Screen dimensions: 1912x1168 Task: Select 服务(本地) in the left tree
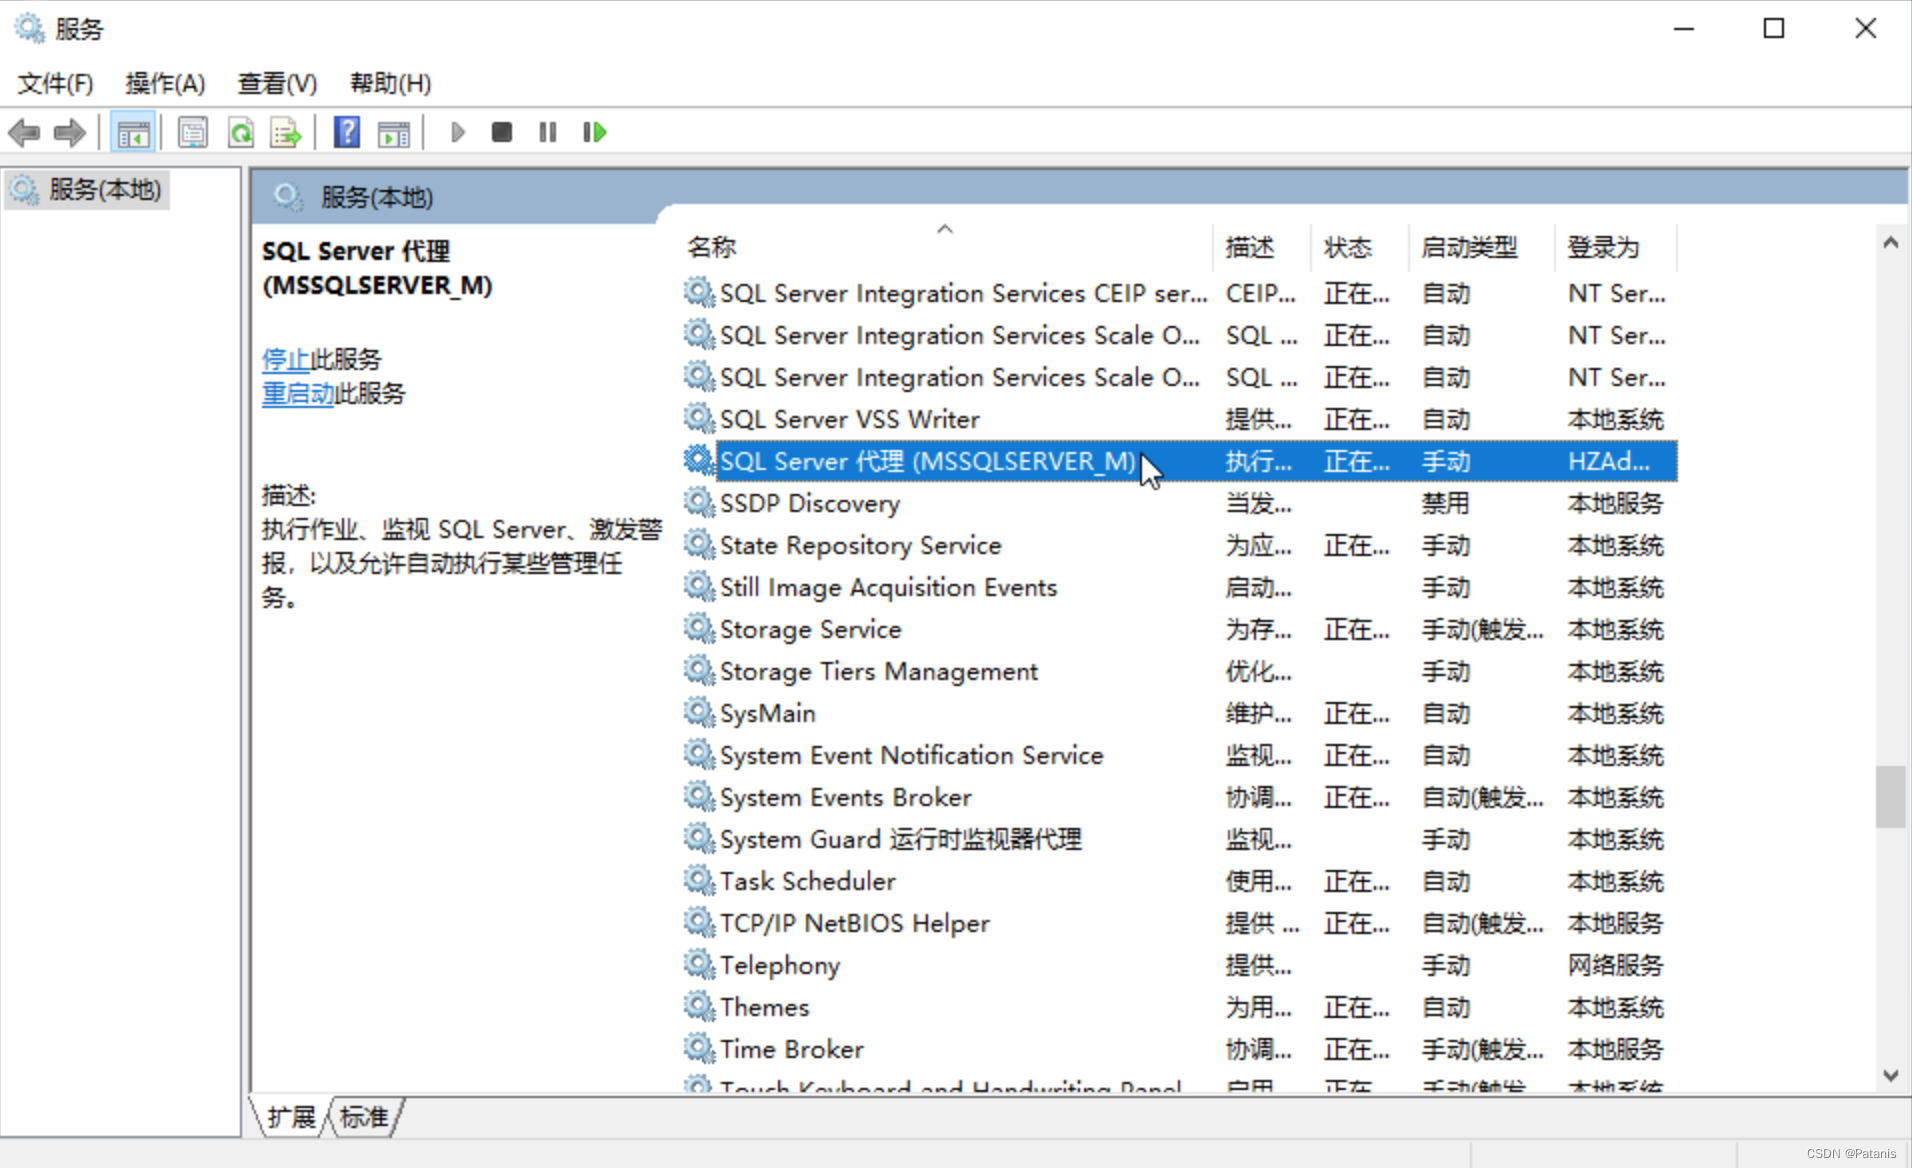(x=87, y=189)
